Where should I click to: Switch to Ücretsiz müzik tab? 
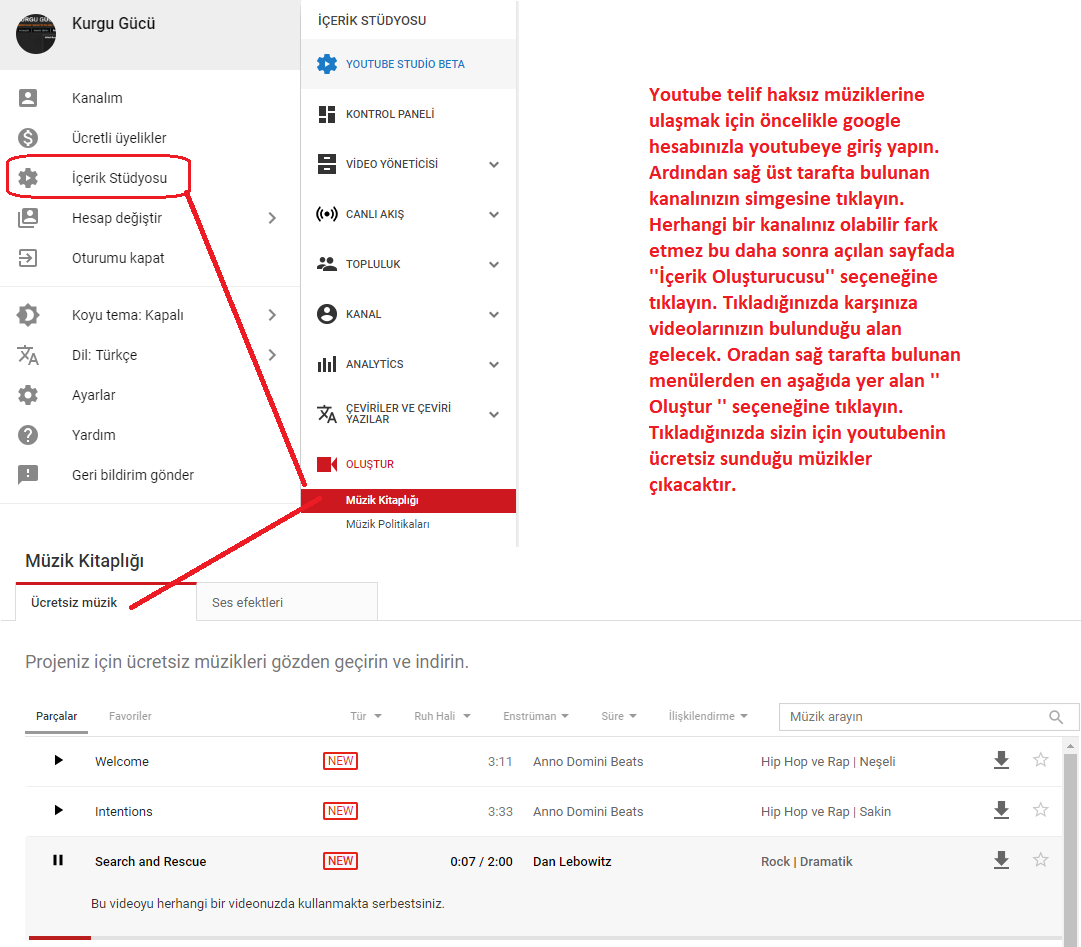(105, 602)
